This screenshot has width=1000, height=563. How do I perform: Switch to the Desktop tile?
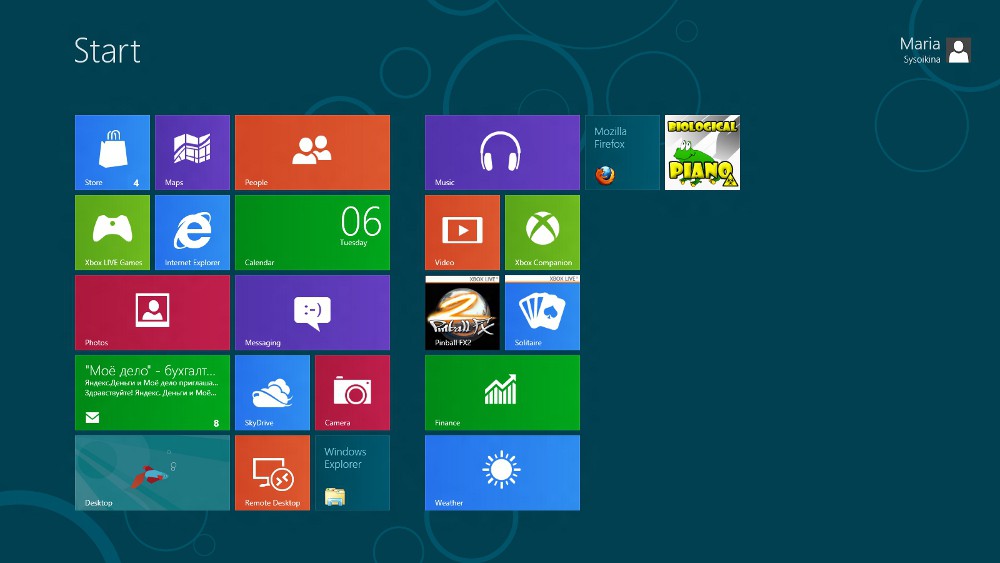coord(152,472)
